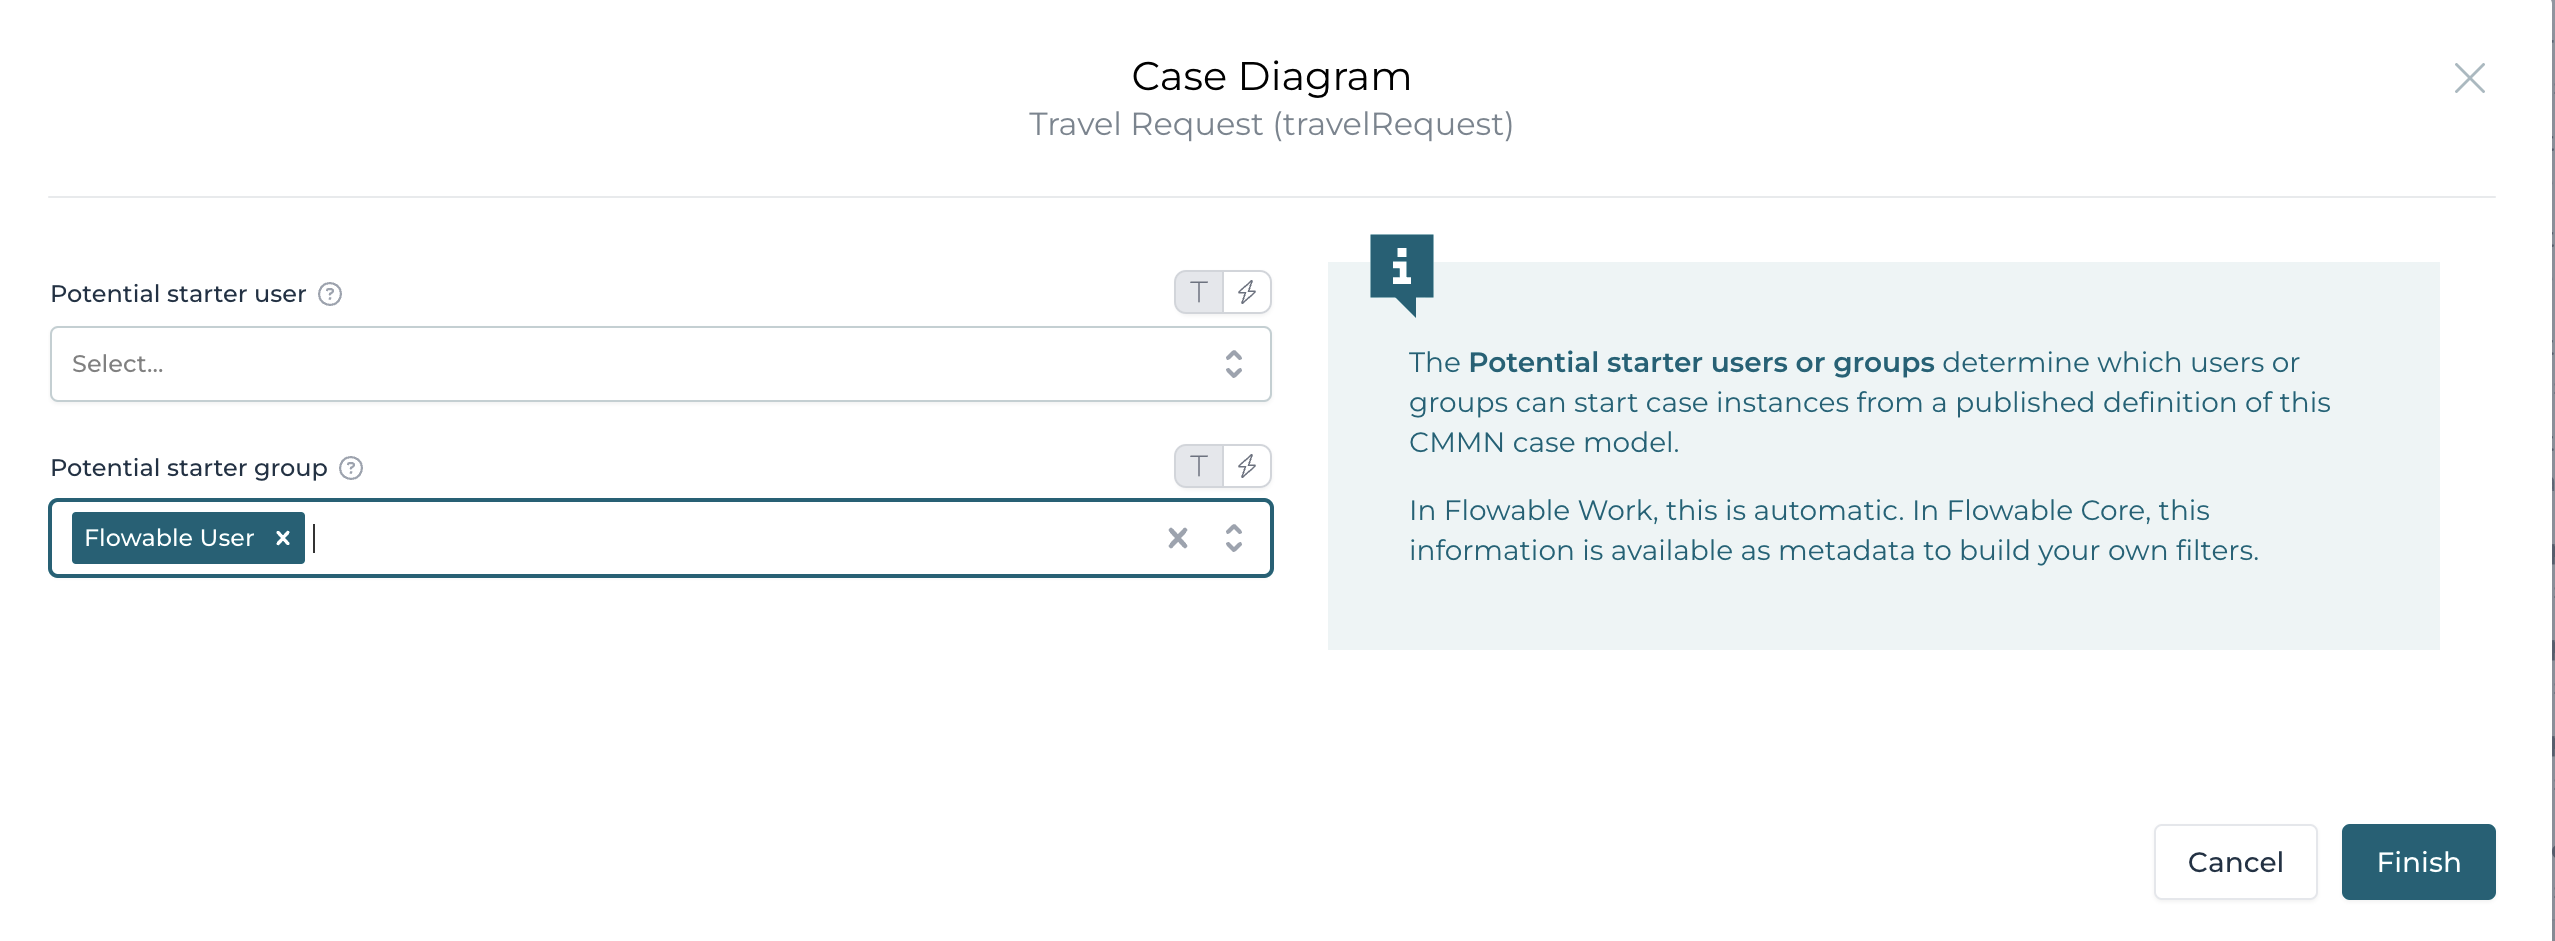Close the Case Diagram dialog
This screenshot has width=2555, height=941.
2469,78
